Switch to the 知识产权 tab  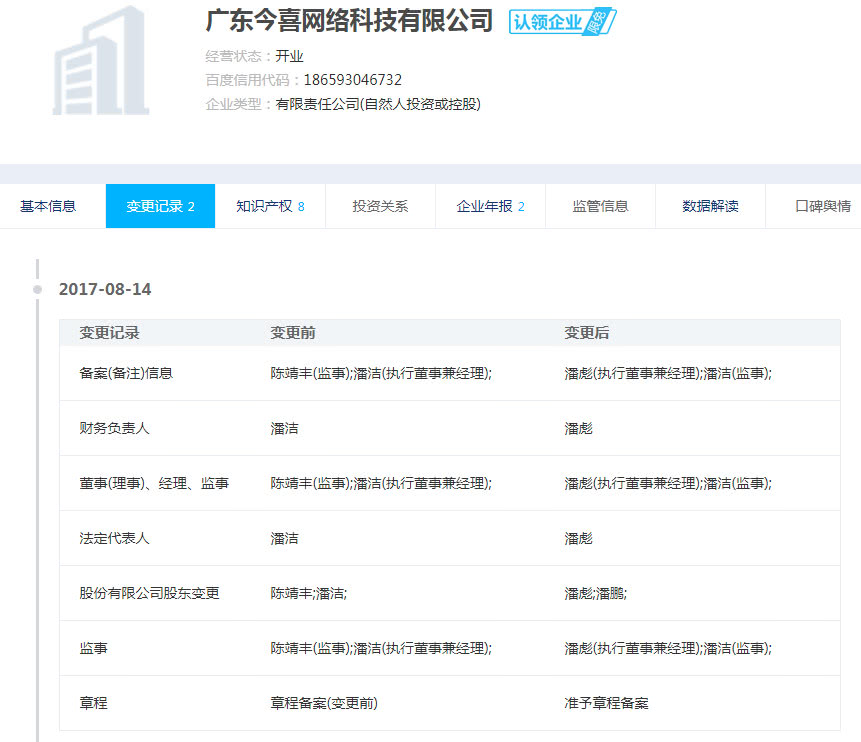(x=270, y=206)
